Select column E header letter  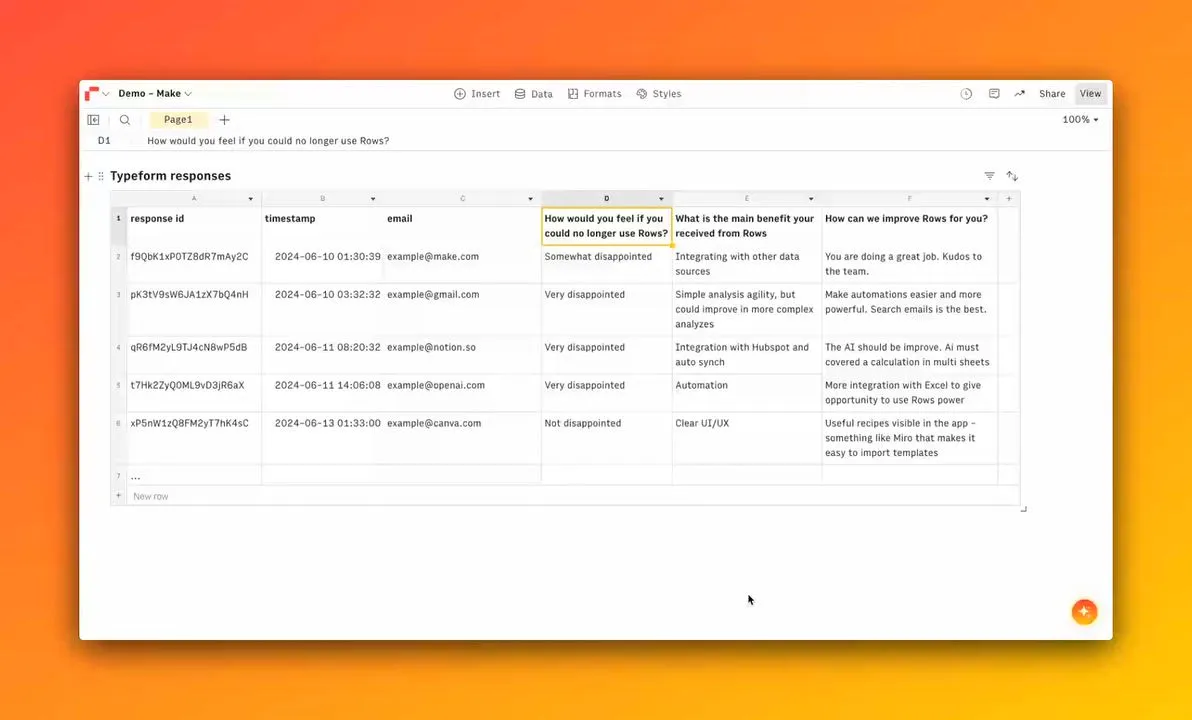[747, 198]
